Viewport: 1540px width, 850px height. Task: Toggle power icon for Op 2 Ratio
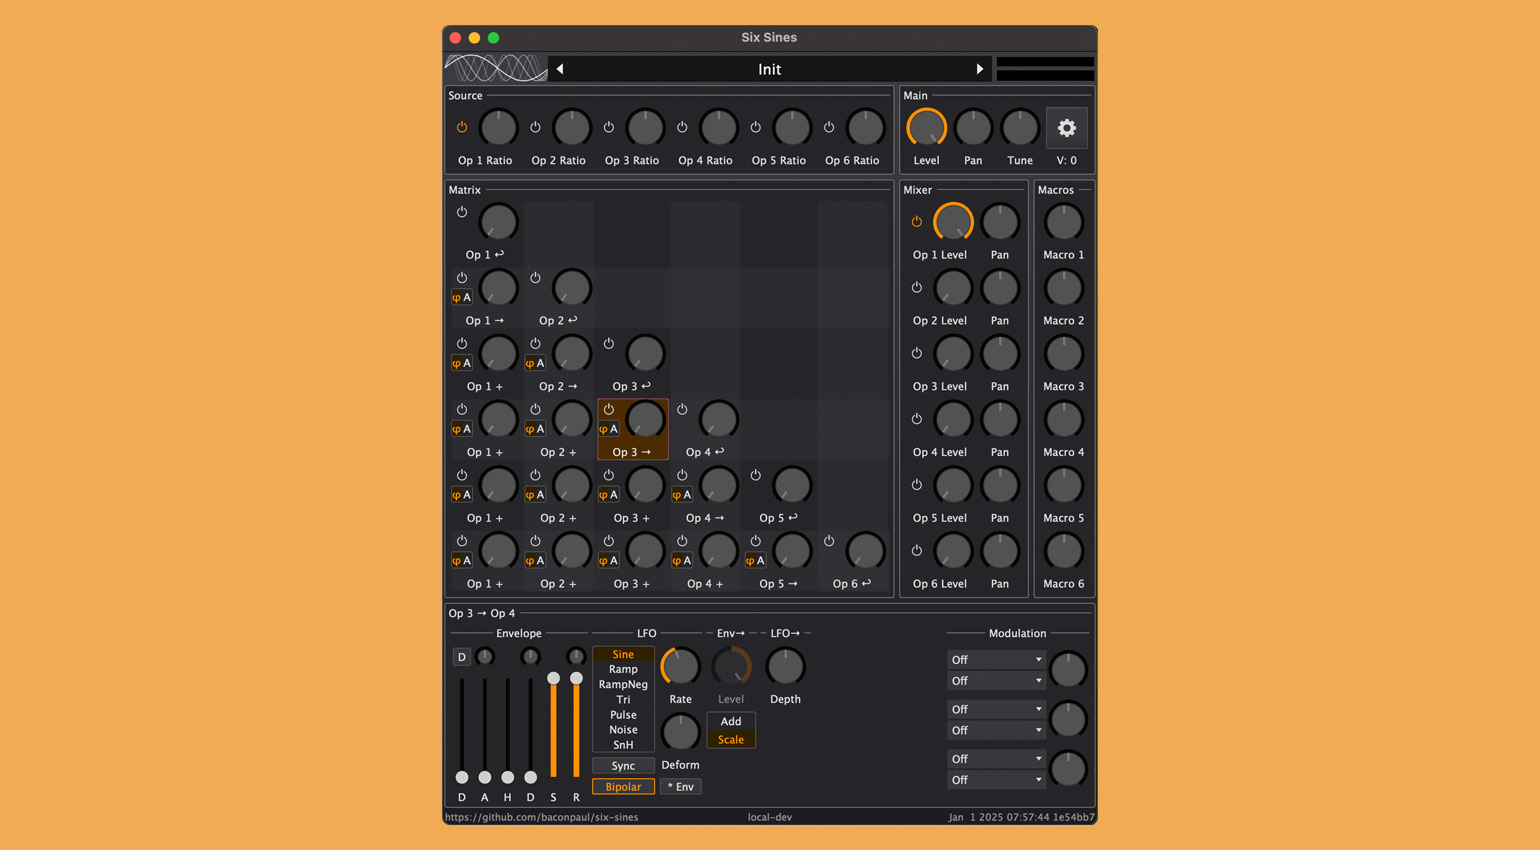click(535, 127)
